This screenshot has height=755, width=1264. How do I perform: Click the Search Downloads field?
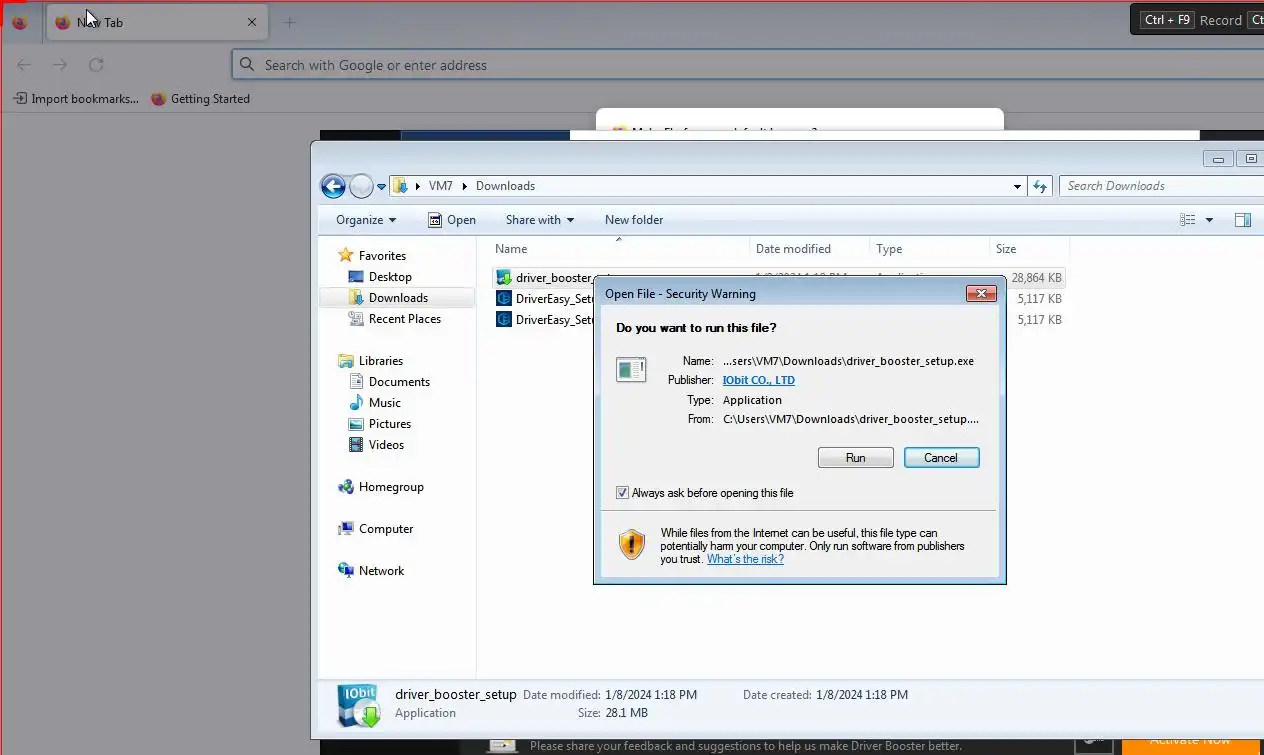1160,186
